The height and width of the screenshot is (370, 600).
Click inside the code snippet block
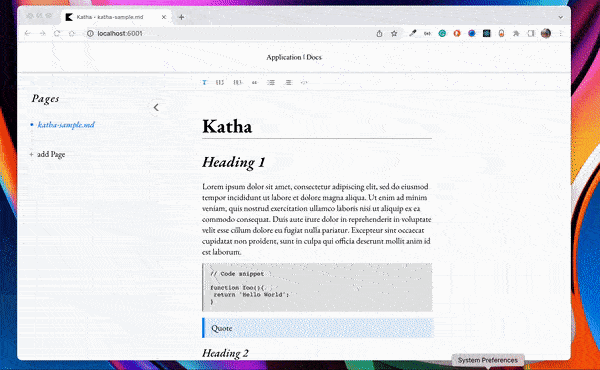pyautogui.click(x=317, y=287)
